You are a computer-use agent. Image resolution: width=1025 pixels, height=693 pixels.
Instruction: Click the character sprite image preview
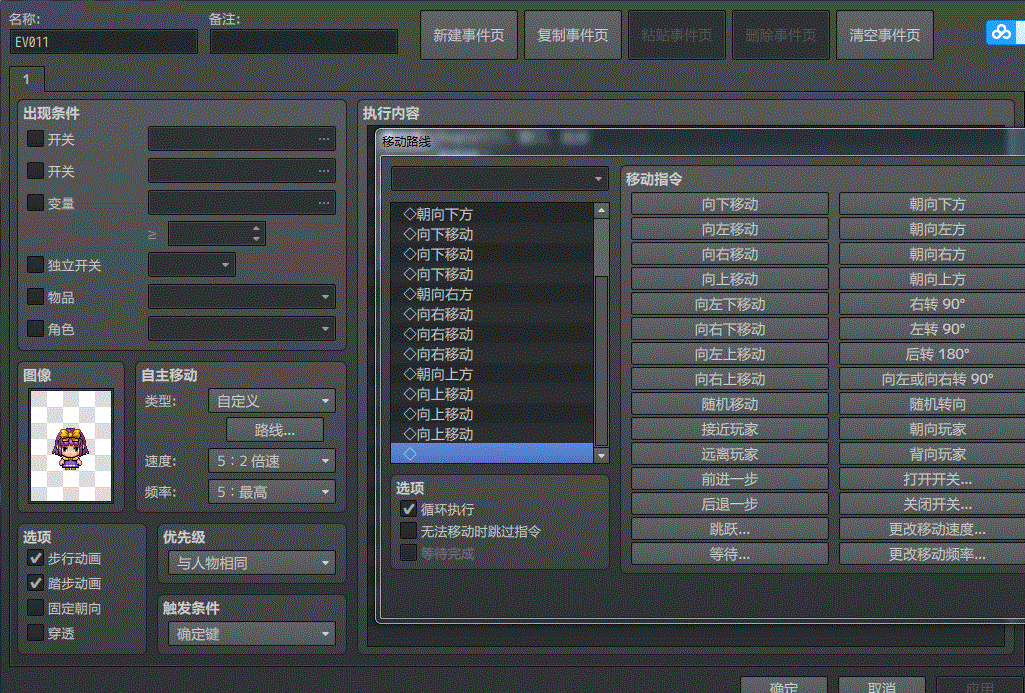(x=71, y=446)
